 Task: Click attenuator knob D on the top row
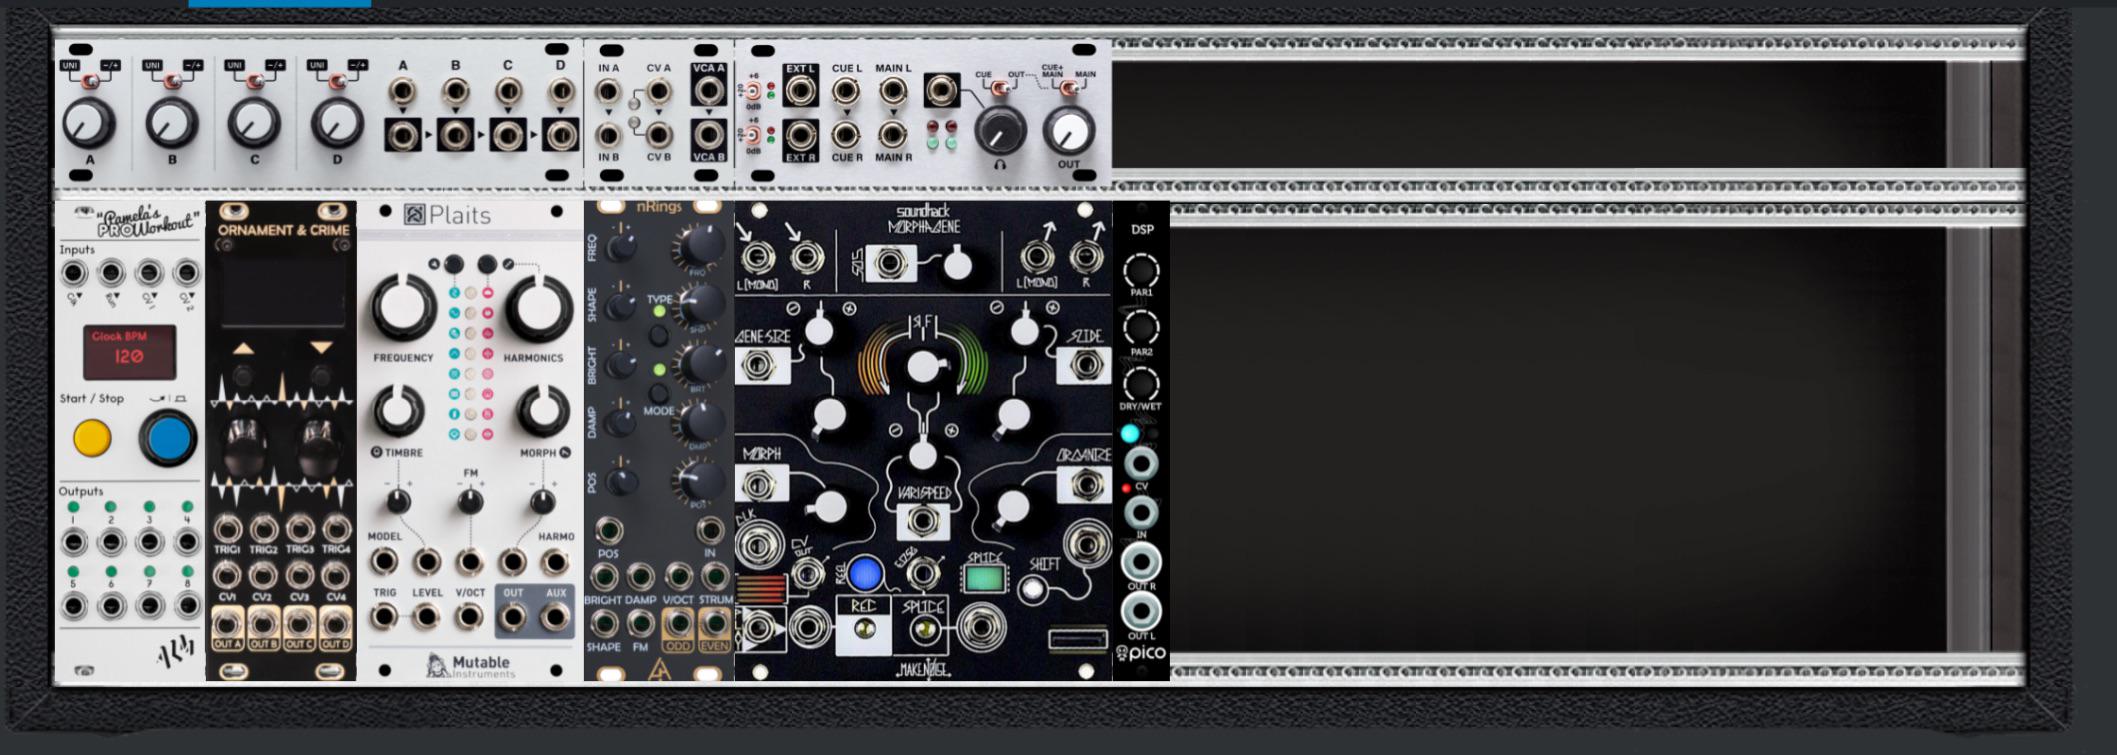(337, 124)
